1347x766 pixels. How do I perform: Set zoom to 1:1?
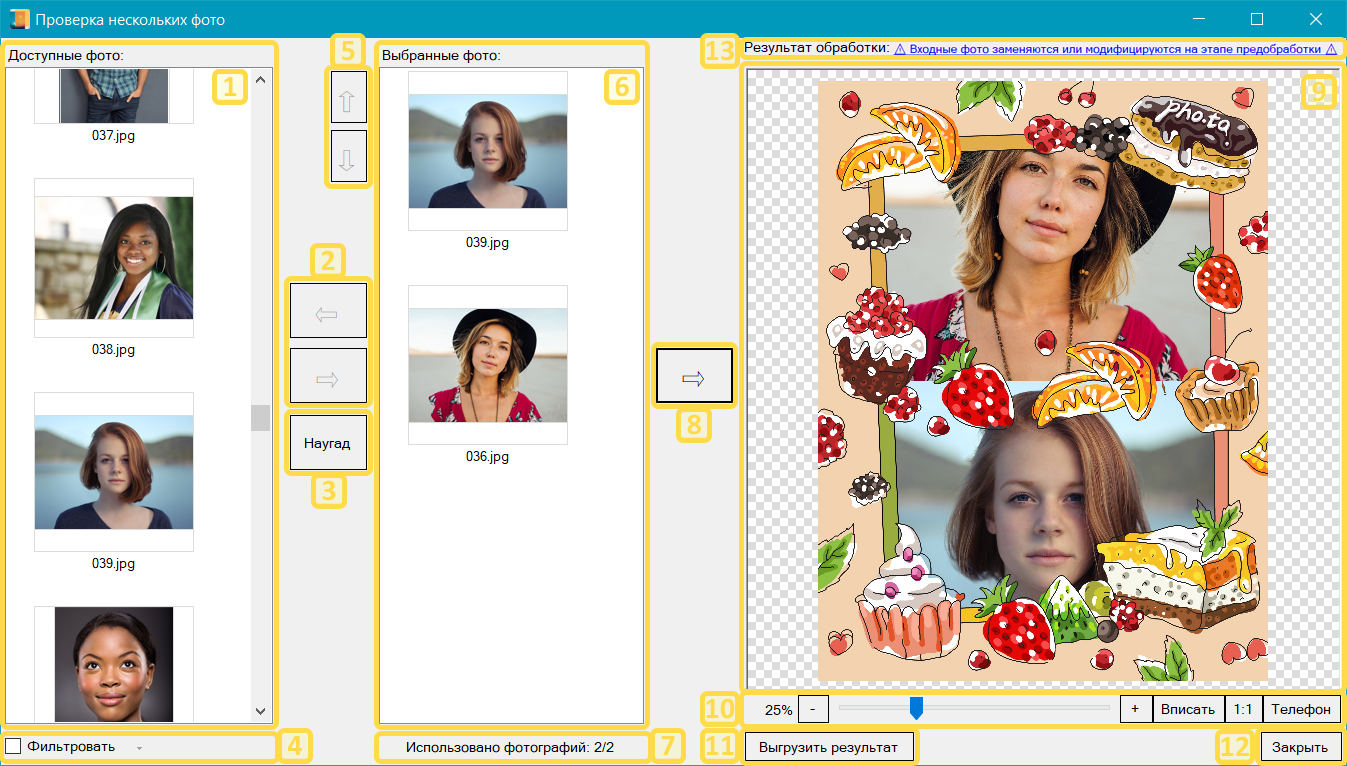[1243, 709]
